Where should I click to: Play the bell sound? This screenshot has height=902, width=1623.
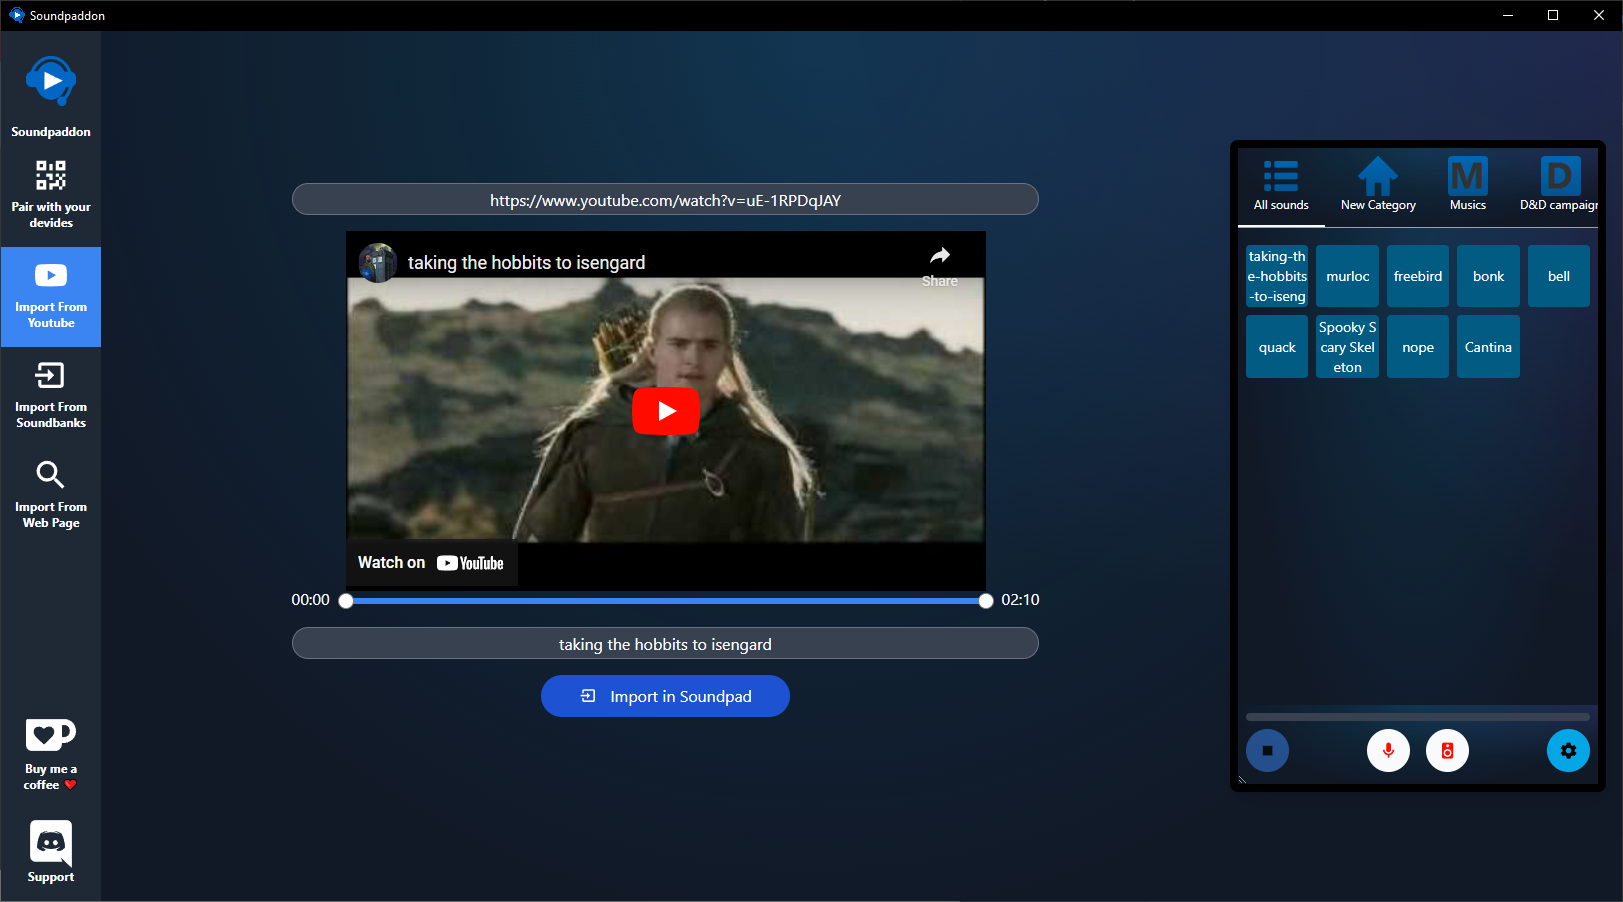(1559, 276)
